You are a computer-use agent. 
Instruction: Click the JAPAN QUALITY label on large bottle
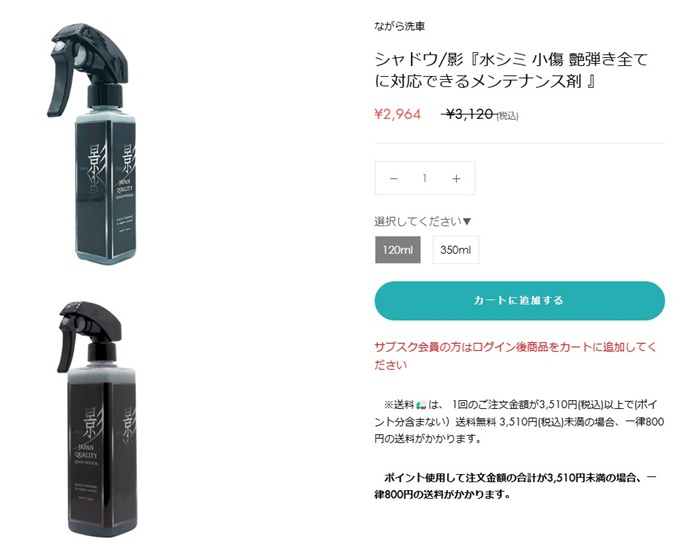pos(86,451)
